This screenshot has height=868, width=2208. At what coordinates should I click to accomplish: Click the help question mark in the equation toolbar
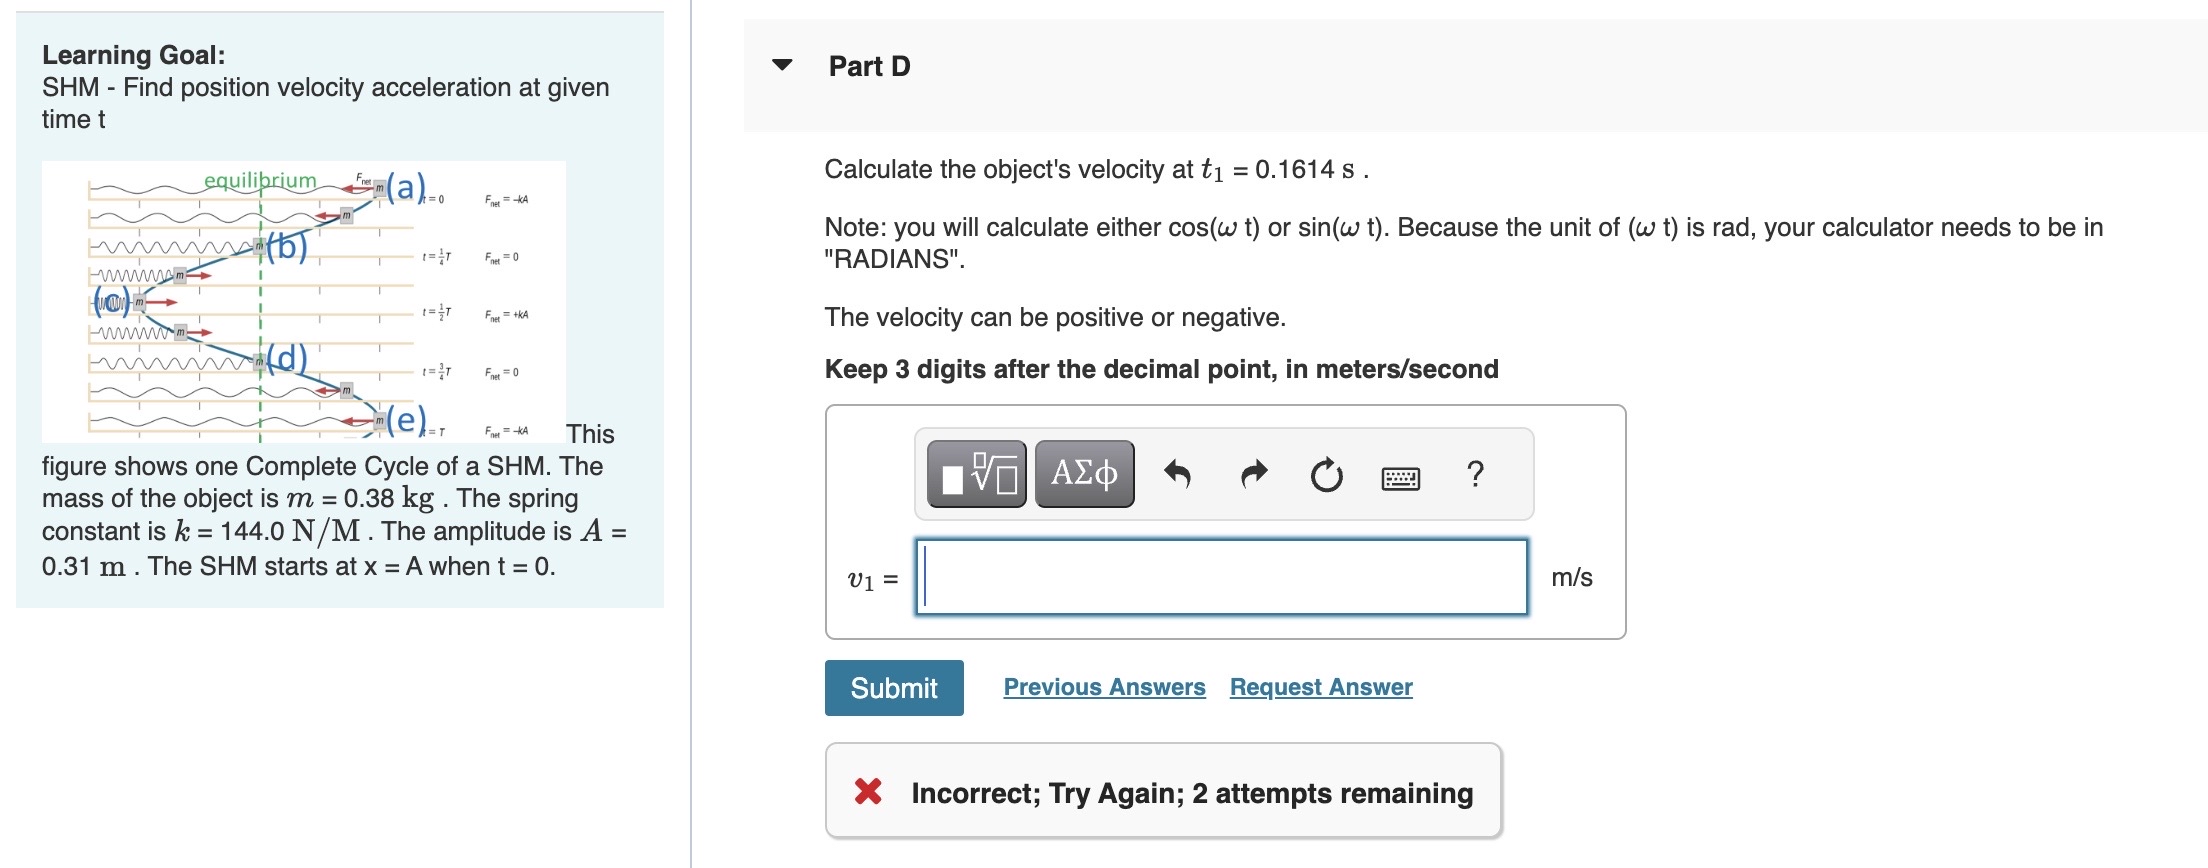pyautogui.click(x=1474, y=474)
